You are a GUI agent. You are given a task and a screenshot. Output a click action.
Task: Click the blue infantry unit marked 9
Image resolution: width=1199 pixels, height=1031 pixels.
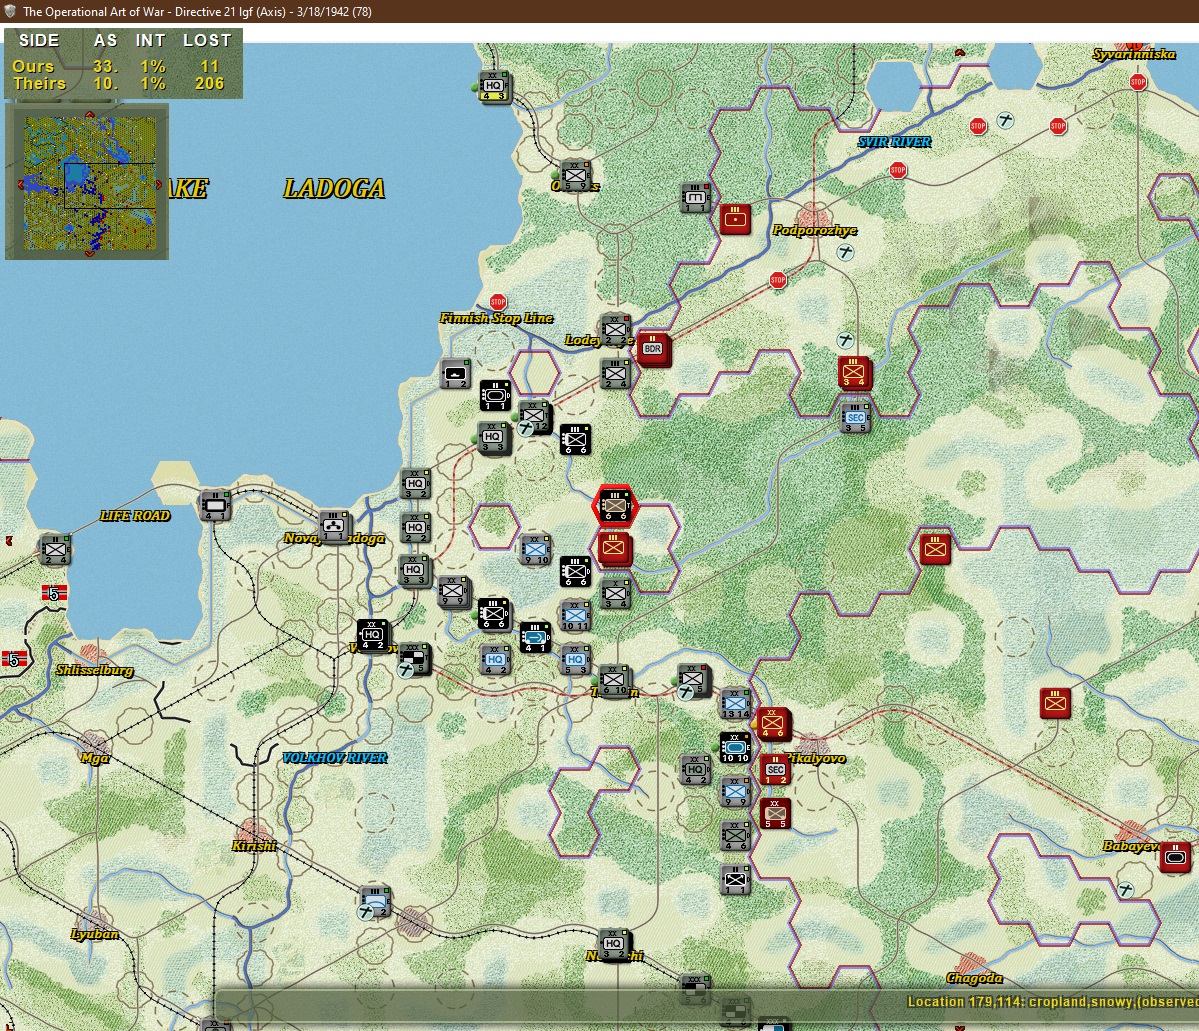[735, 792]
